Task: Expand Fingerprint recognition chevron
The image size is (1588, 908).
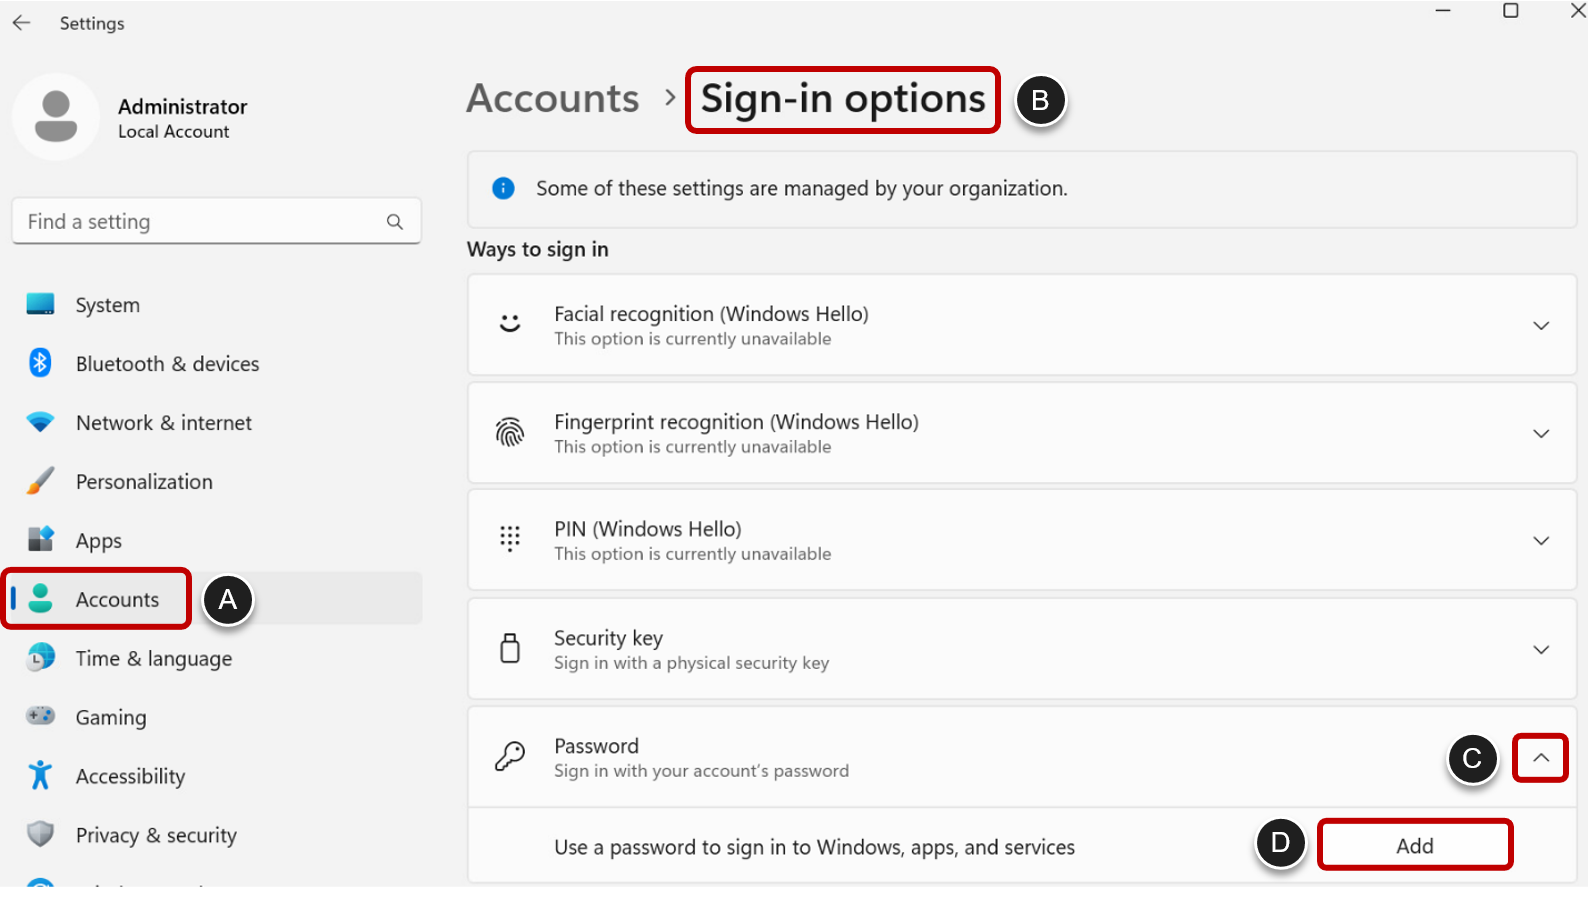Action: click(1541, 434)
